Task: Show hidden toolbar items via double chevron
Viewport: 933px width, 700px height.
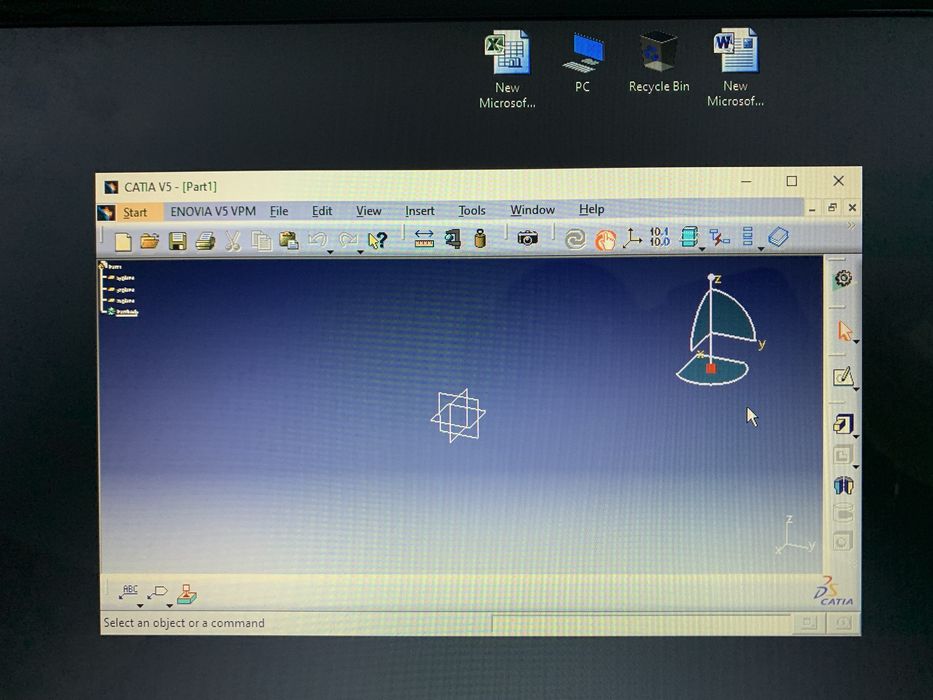Action: click(x=851, y=225)
